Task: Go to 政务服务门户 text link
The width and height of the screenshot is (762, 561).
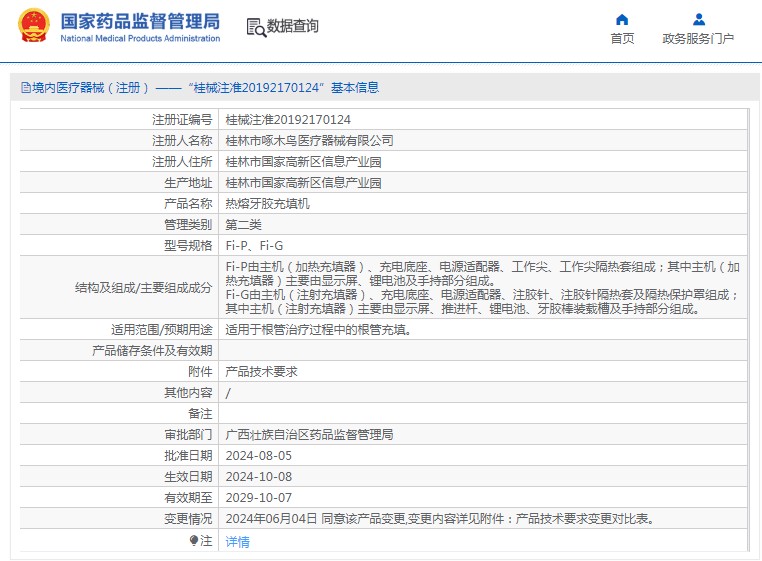Action: point(698,39)
